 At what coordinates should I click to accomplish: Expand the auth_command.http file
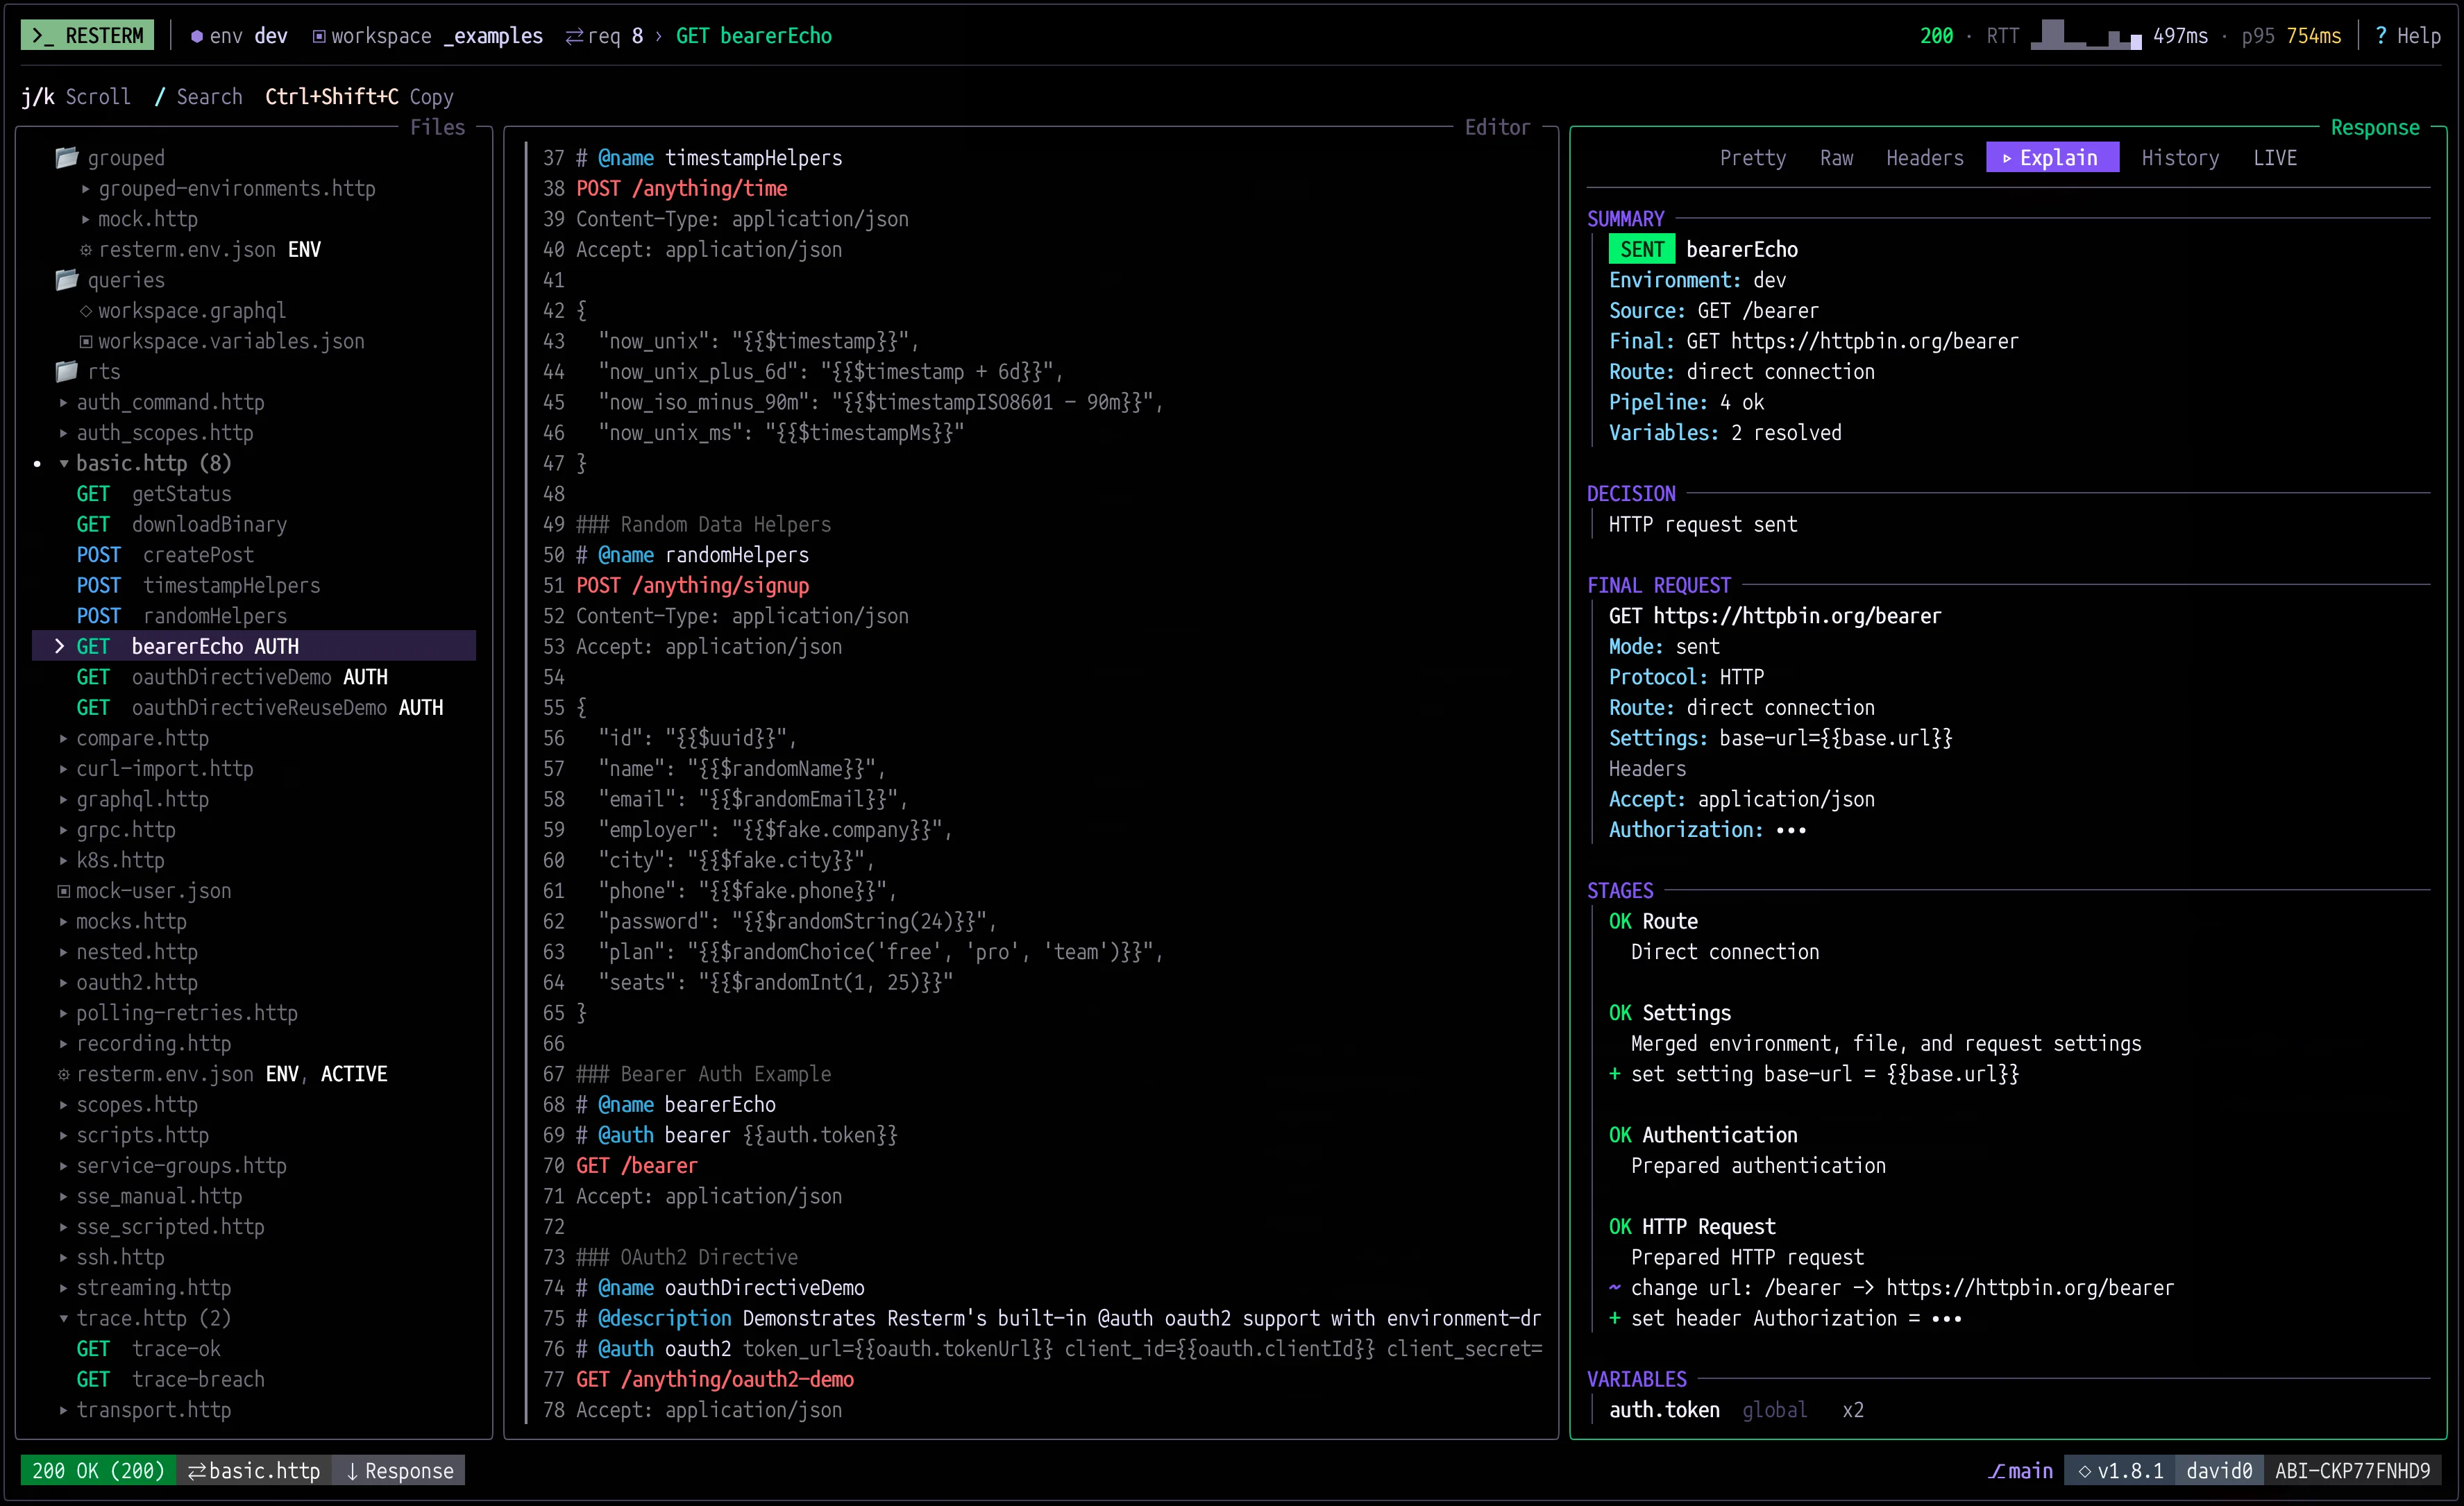point(64,402)
